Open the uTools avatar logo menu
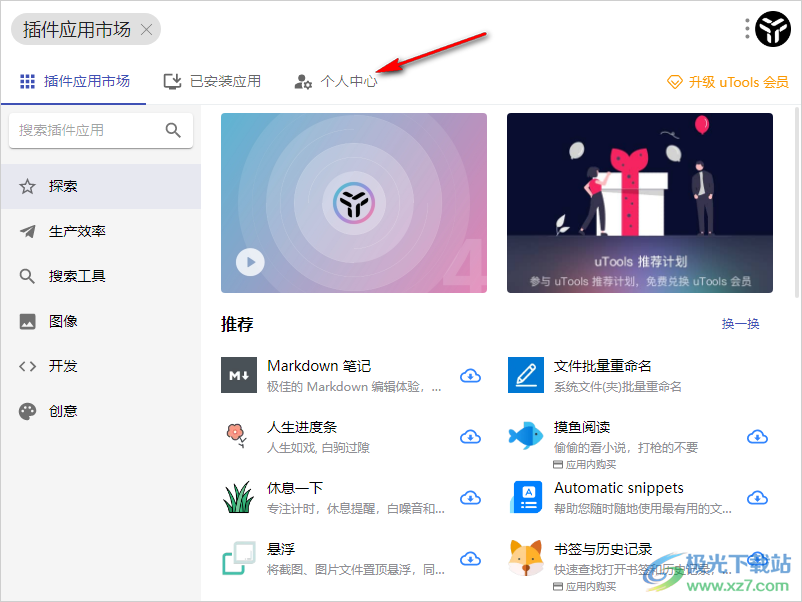This screenshot has height=602, width=802. pos(773,29)
